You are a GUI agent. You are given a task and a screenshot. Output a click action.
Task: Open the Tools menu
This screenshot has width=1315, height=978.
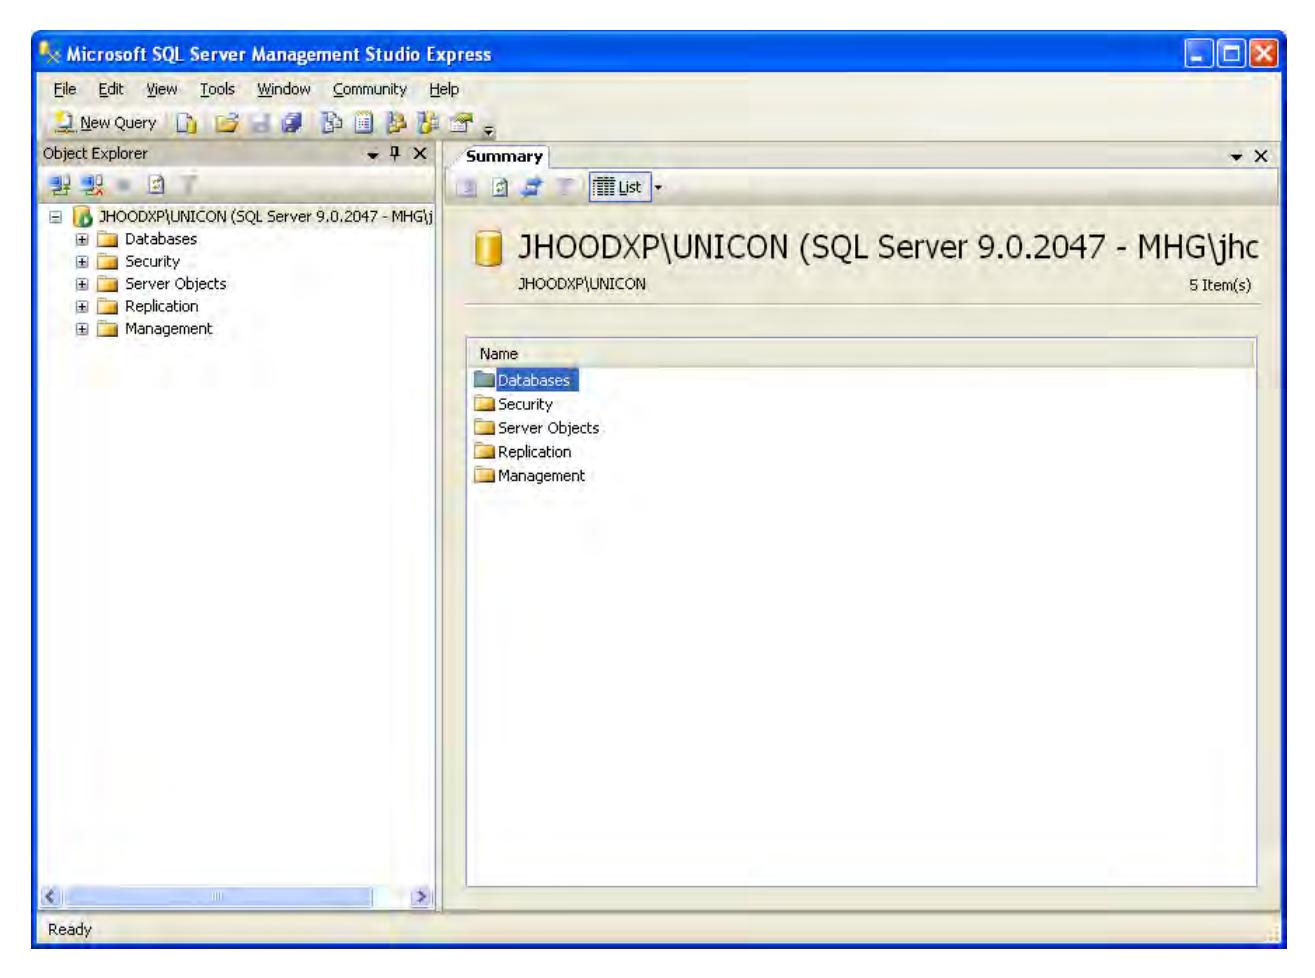click(217, 89)
